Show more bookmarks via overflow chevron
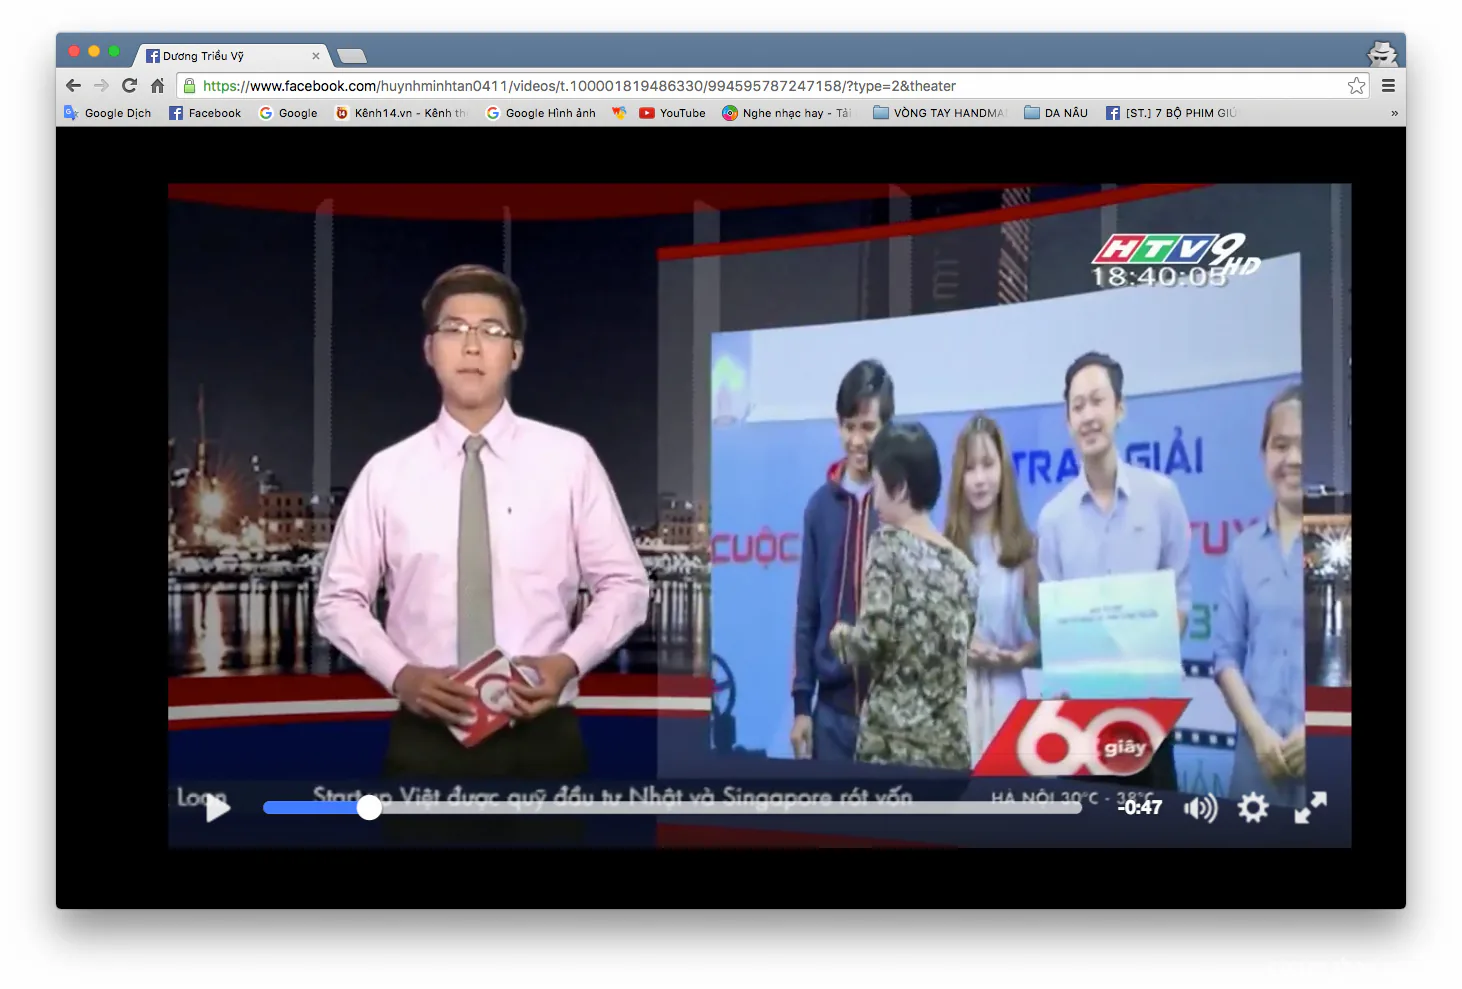The width and height of the screenshot is (1462, 989). [x=1394, y=113]
